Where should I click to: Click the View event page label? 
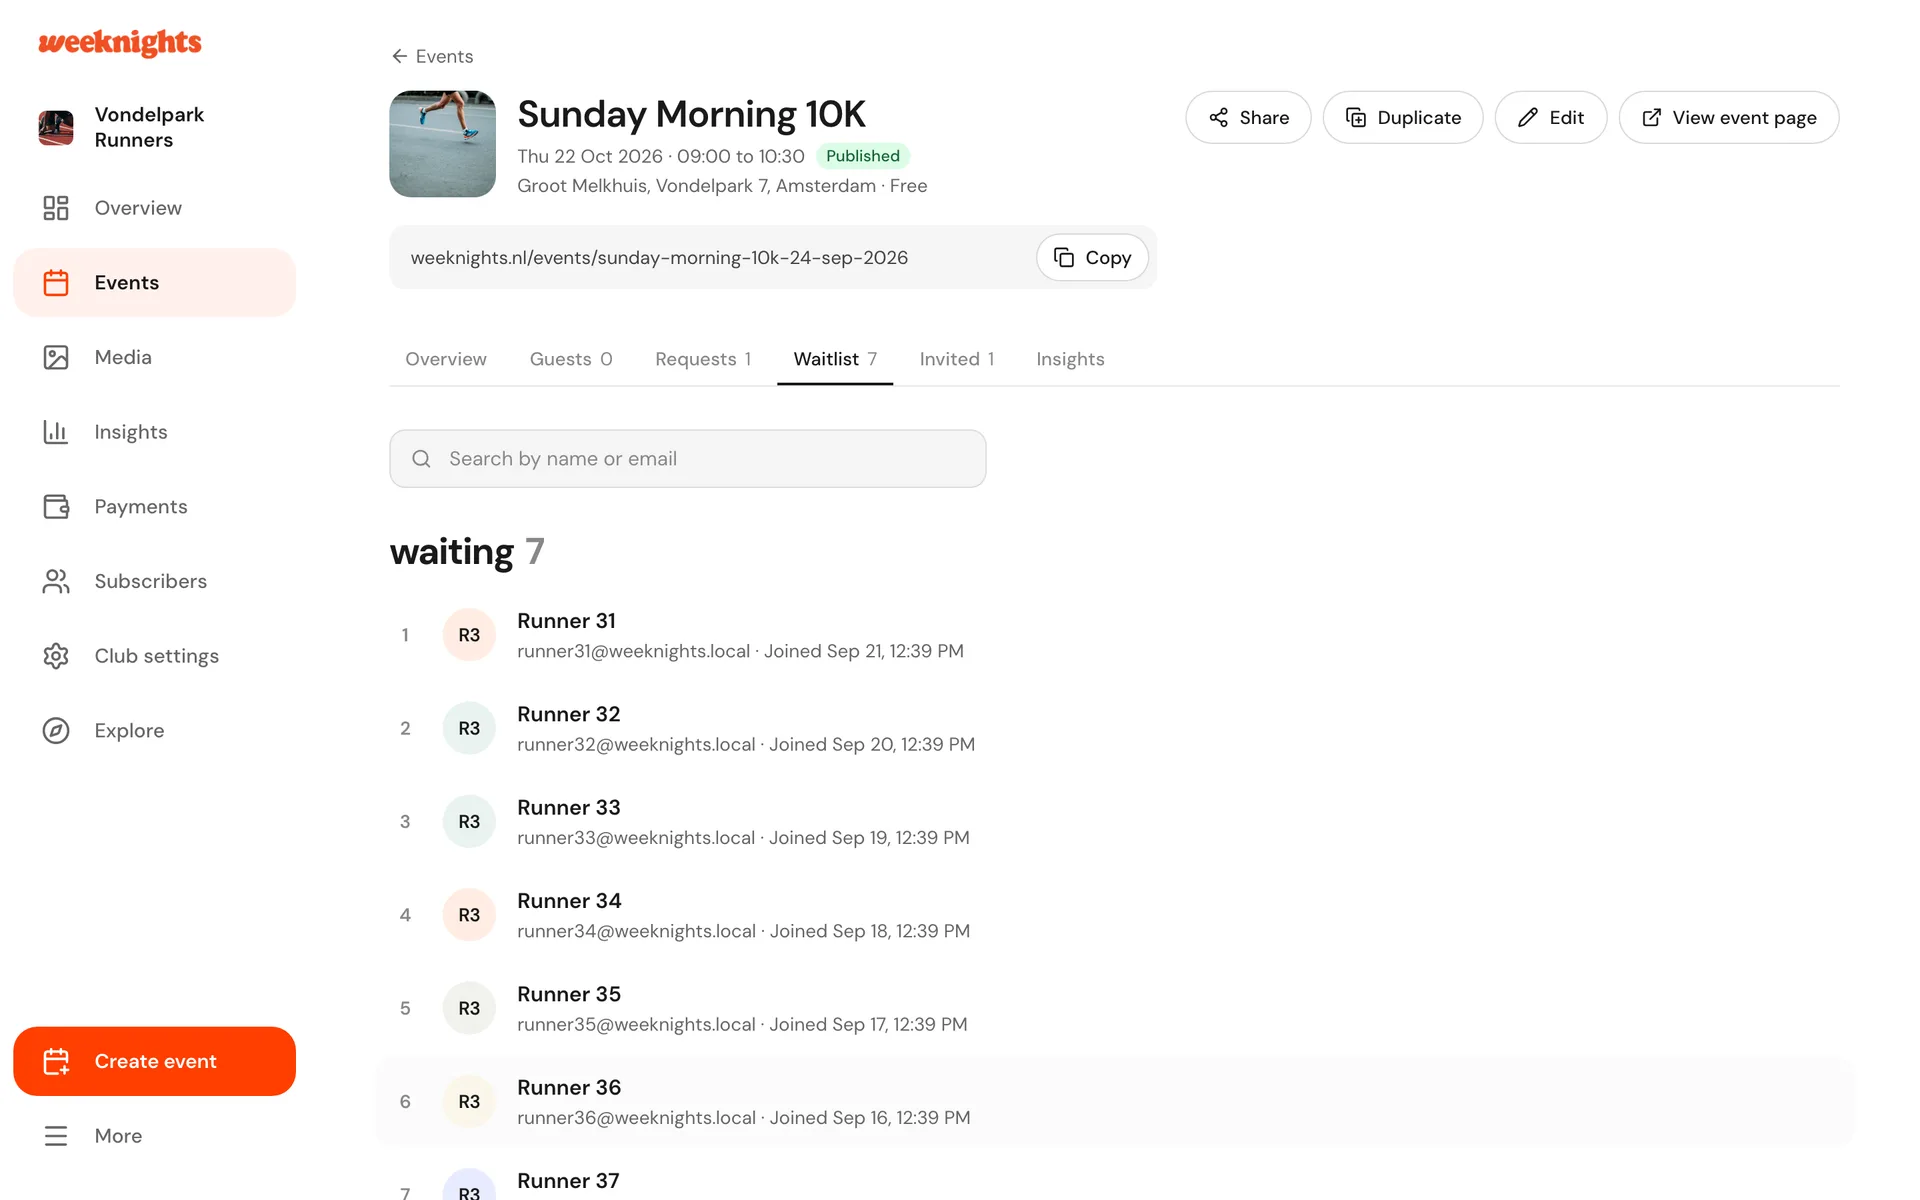1744,118
